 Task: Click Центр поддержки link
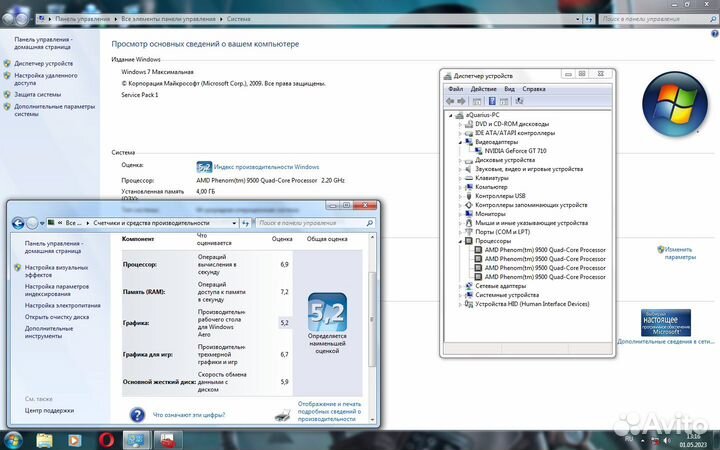coord(49,411)
